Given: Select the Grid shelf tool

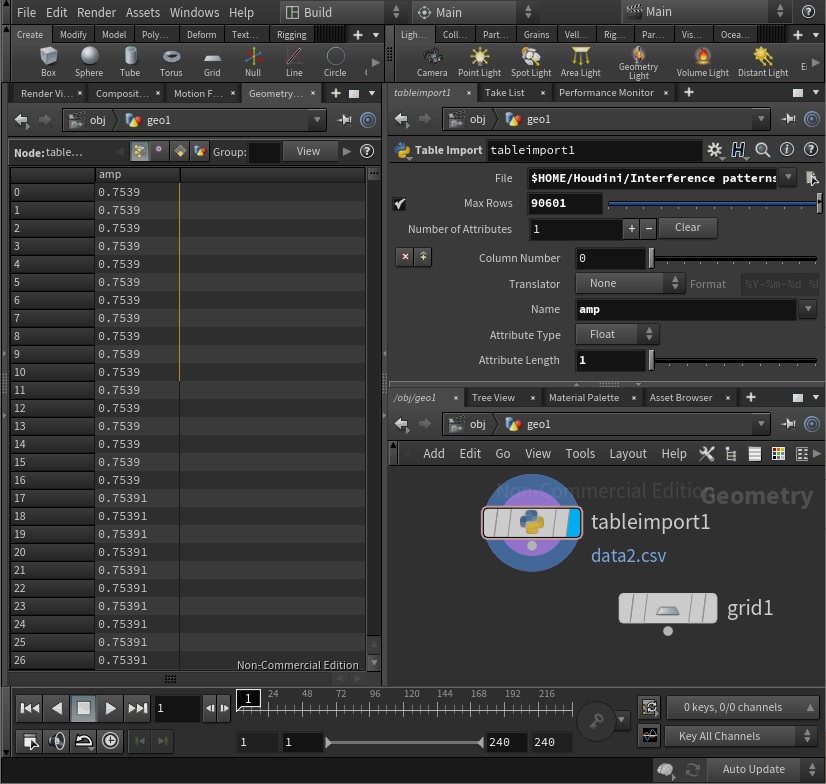Looking at the screenshot, I should 212,62.
